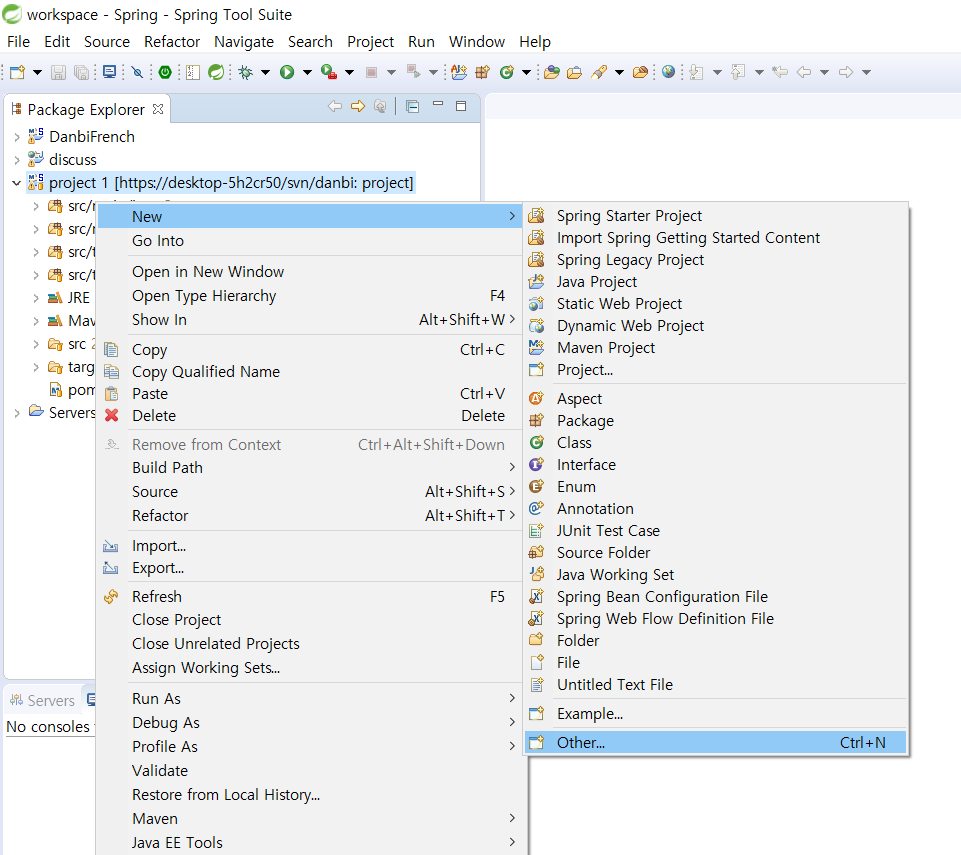961x855 pixels.
Task: Open the Refactor menu in menu bar
Action: (x=172, y=42)
